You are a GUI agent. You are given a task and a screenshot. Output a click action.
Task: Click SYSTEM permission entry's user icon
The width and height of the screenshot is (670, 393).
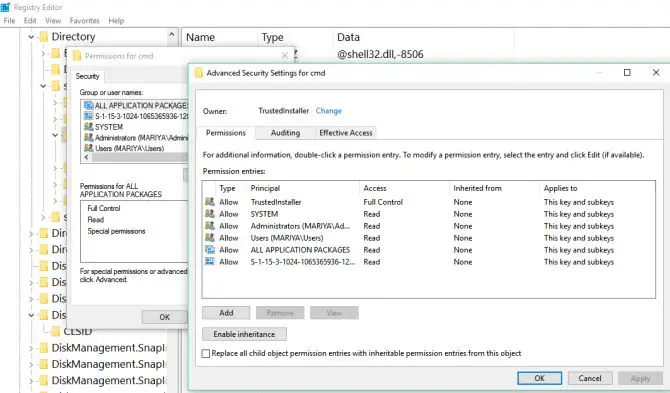click(209, 214)
